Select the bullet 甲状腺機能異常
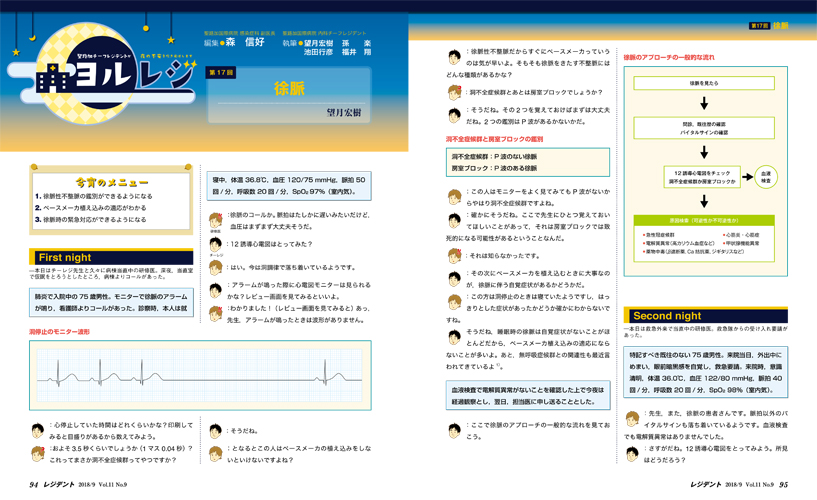Image resolution: width=817 pixels, height=500 pixels. [741, 243]
